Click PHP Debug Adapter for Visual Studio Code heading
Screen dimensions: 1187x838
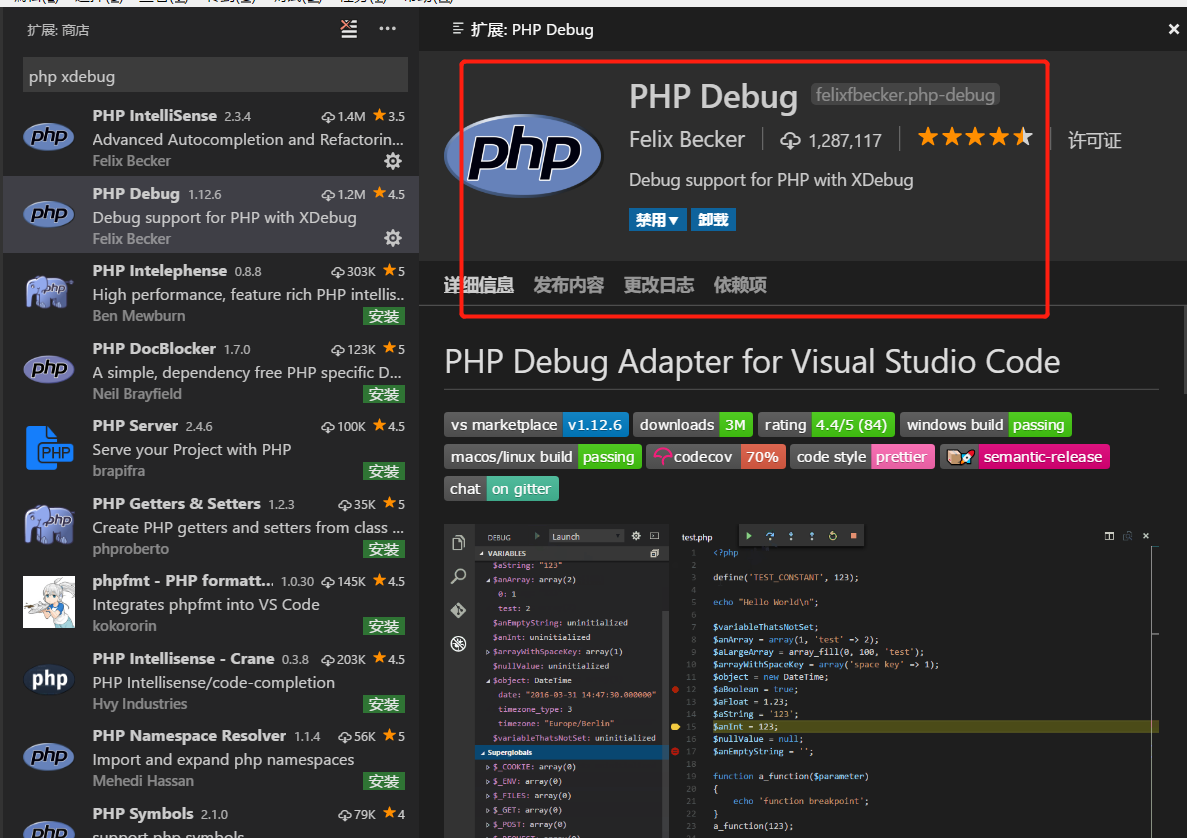[752, 362]
